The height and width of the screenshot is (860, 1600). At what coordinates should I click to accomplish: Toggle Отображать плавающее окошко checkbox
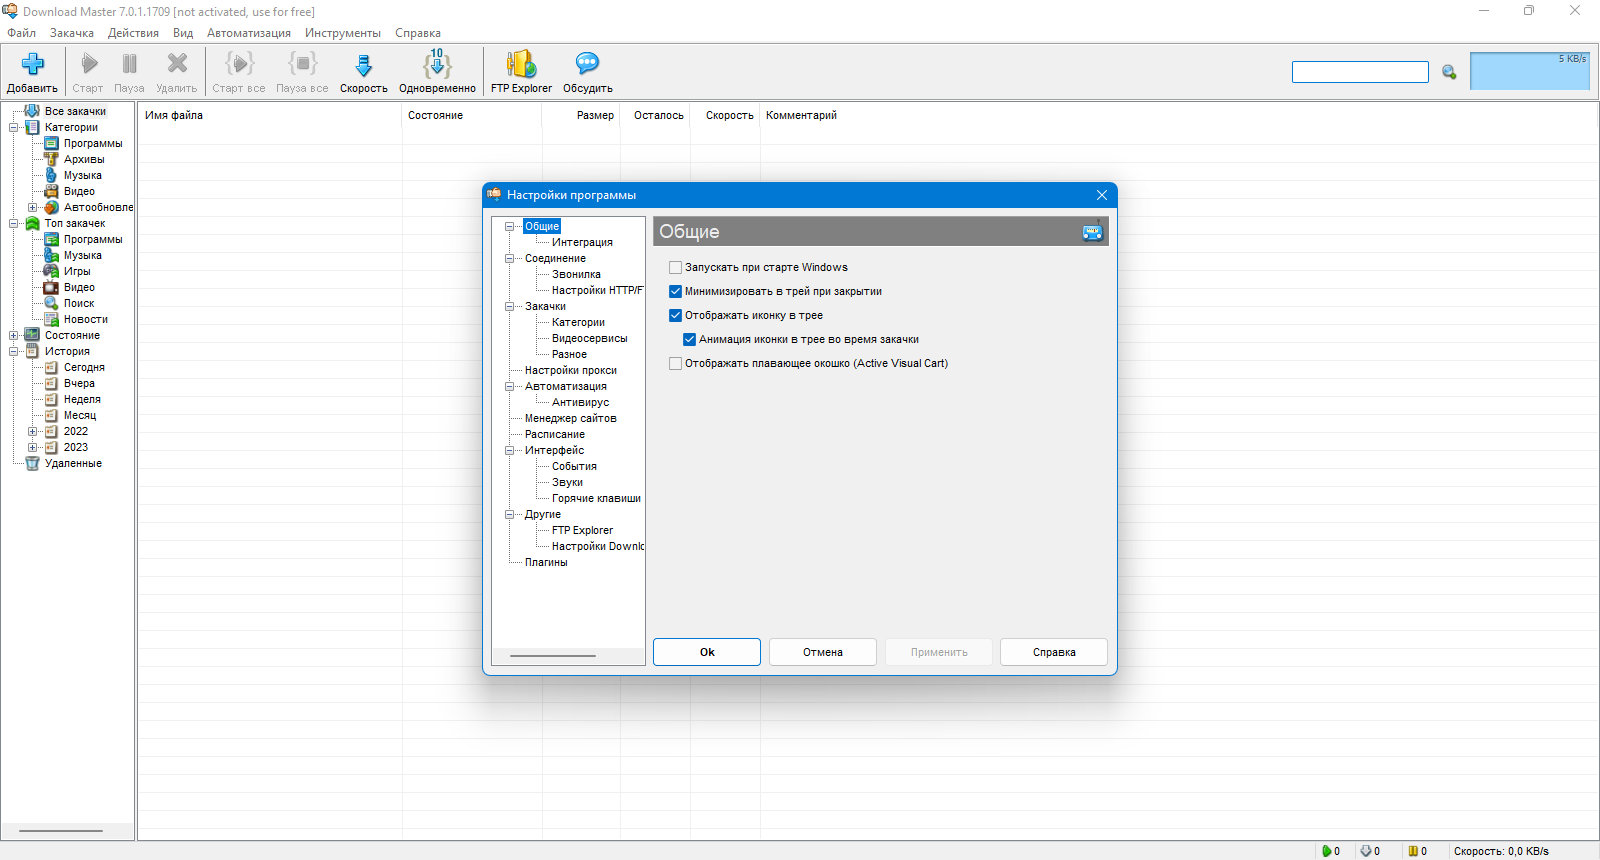click(675, 363)
